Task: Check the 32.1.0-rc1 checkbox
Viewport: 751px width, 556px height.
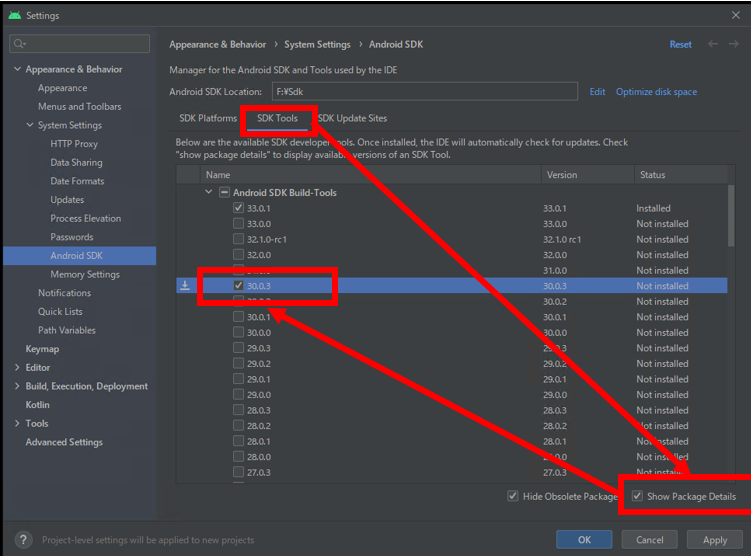Action: (x=238, y=239)
